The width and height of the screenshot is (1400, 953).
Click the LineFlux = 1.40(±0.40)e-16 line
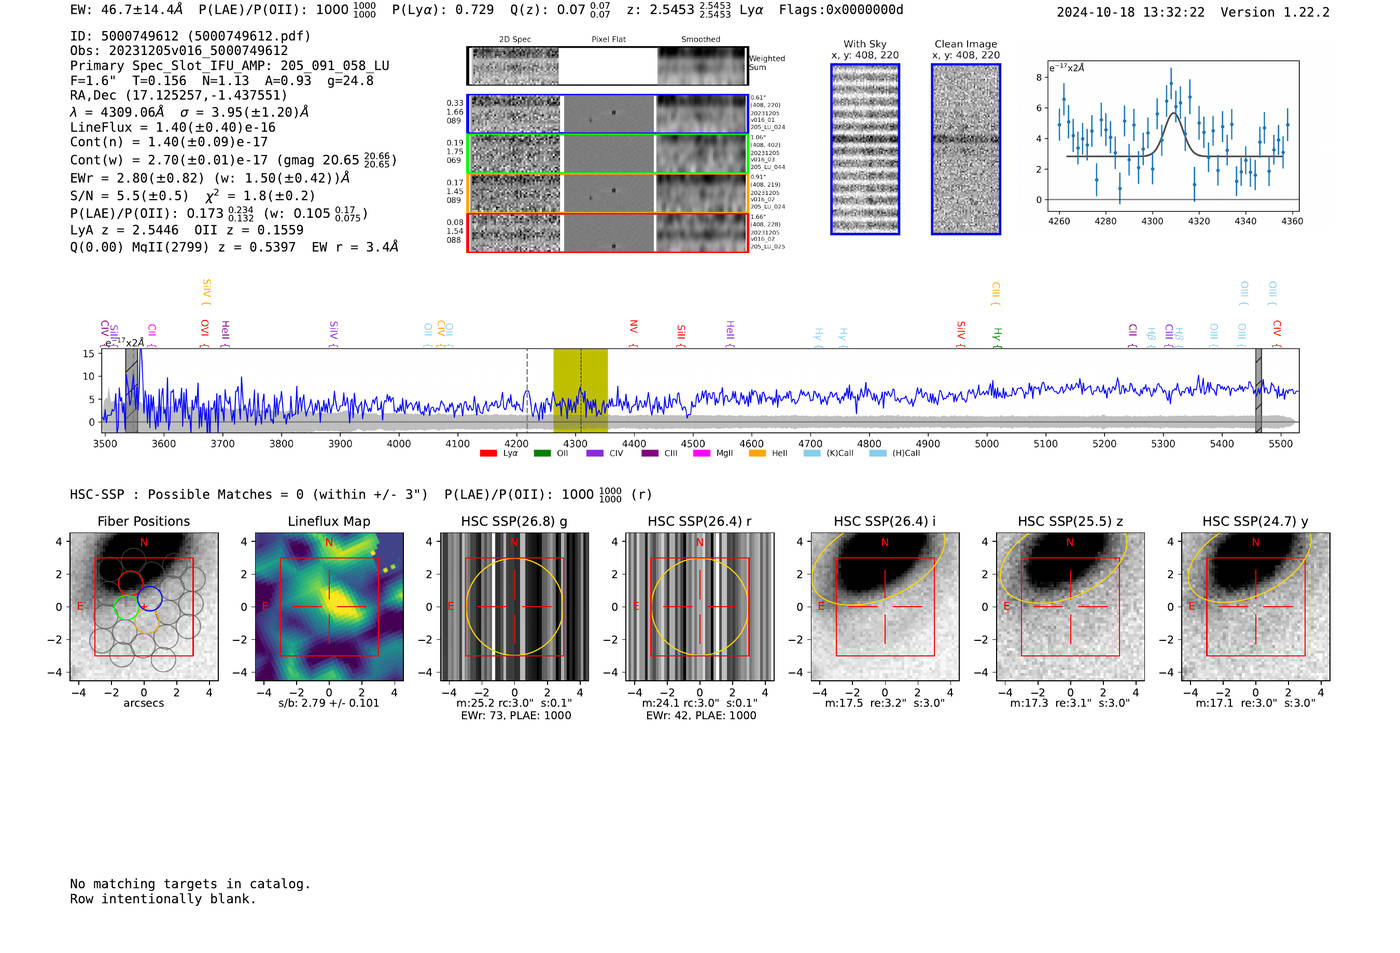[173, 128]
